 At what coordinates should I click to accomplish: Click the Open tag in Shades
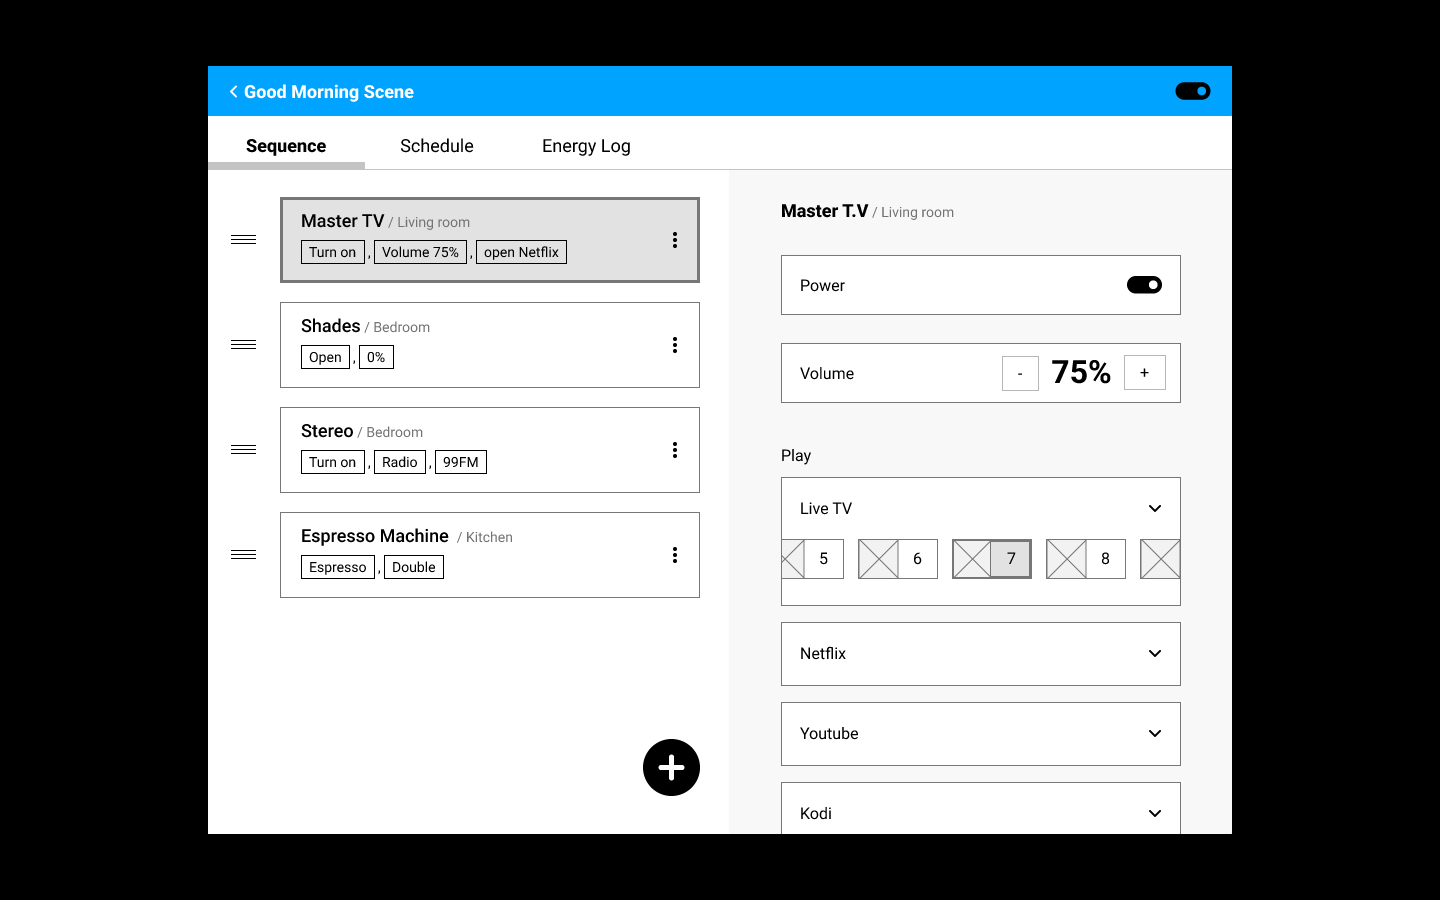coord(325,357)
